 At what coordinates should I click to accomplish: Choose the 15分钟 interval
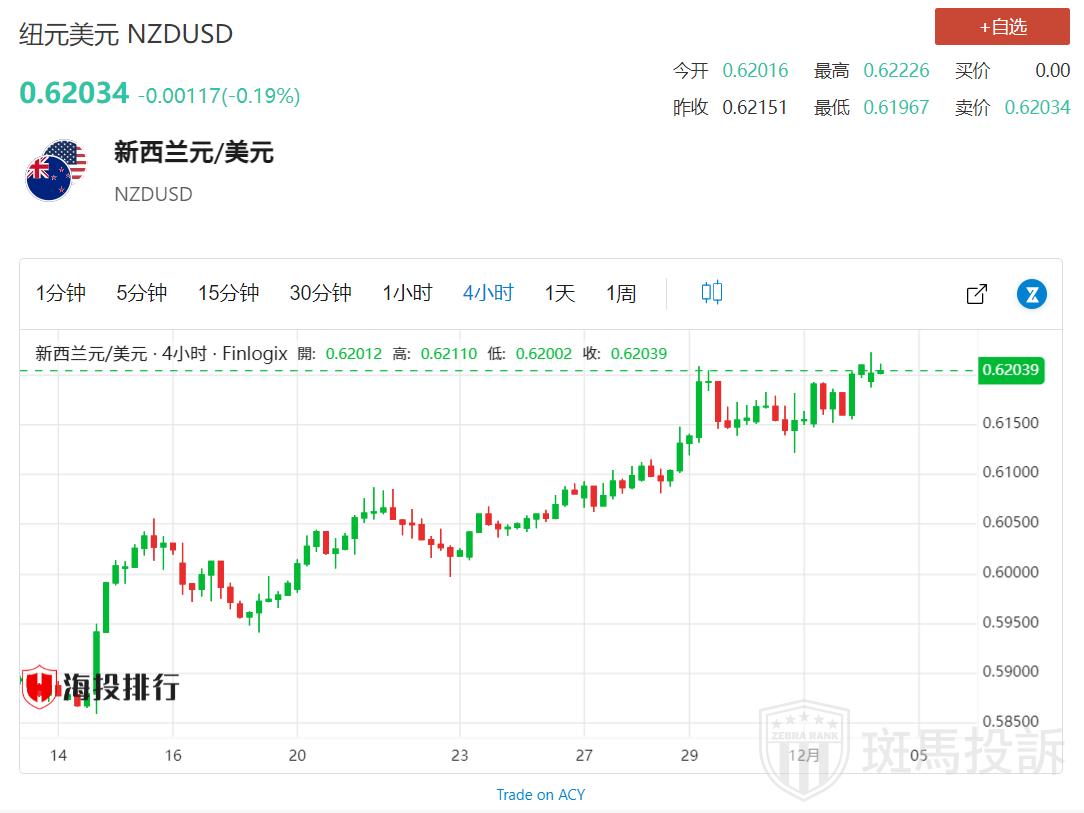point(228,293)
